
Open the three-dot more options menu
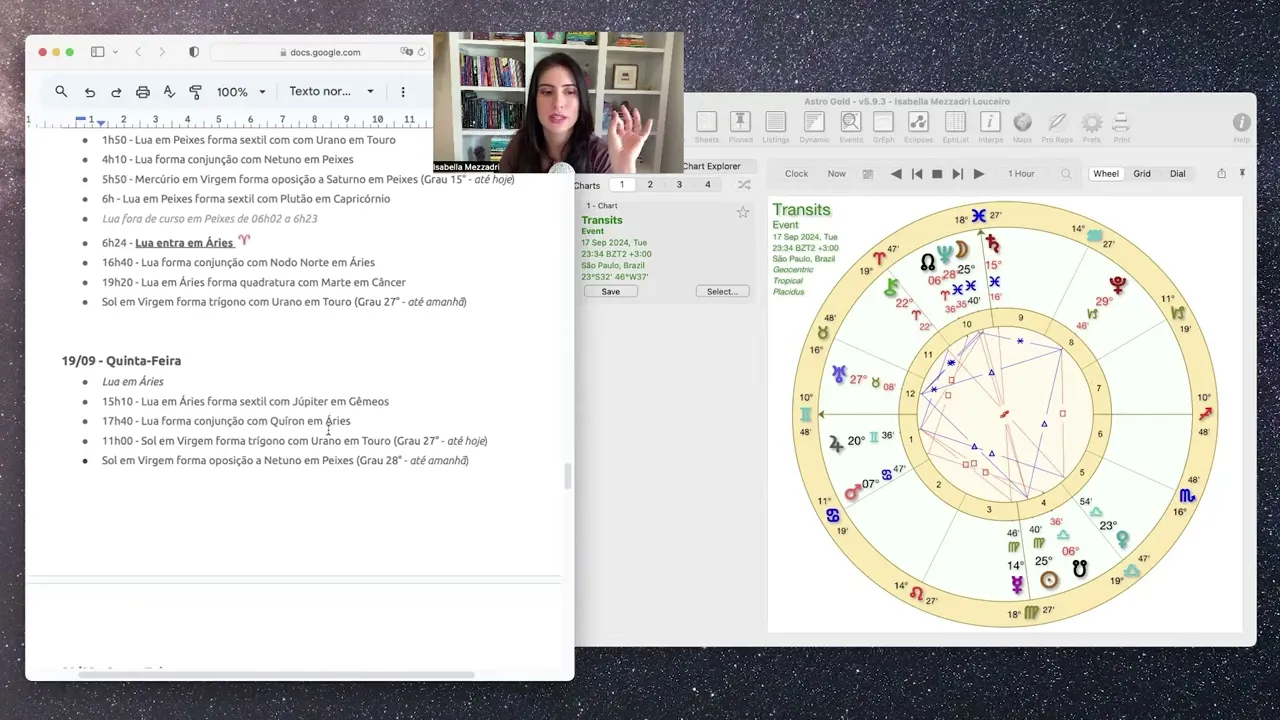point(403,92)
